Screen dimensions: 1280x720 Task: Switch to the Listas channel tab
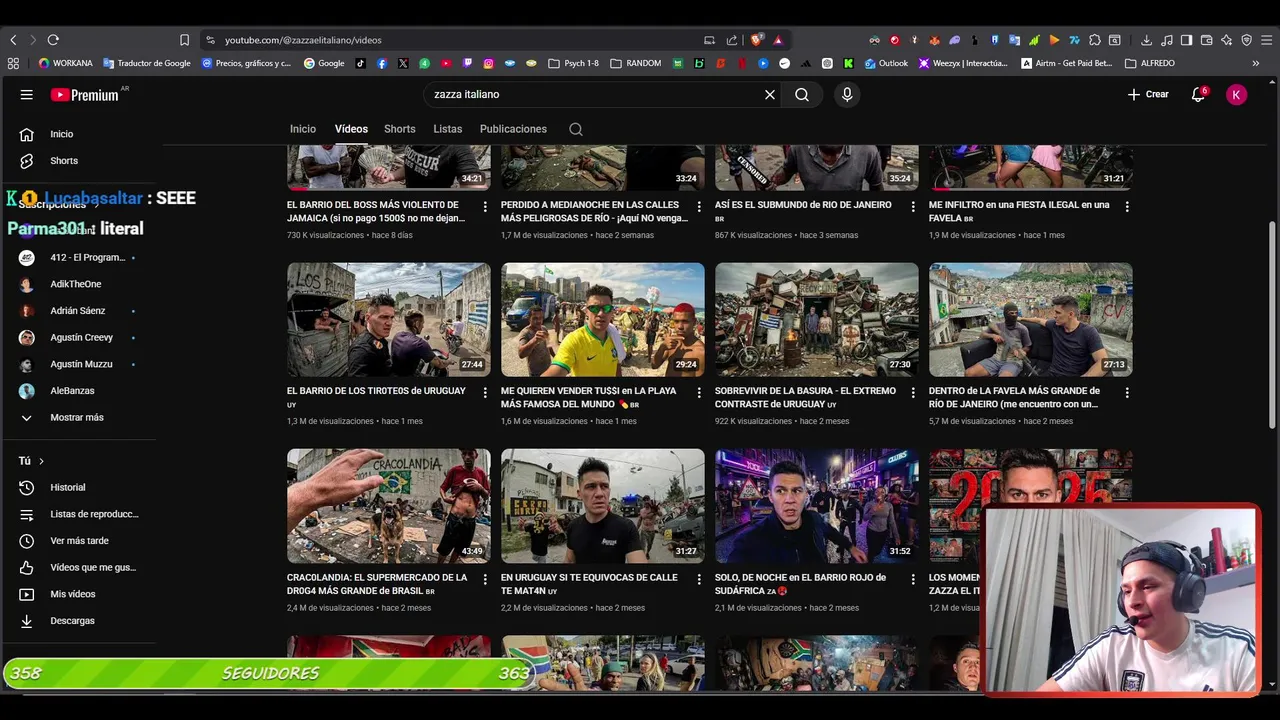pos(448,129)
